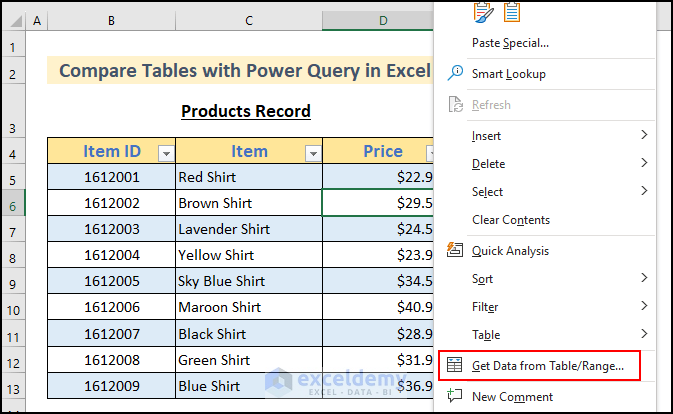Select row 6 header

[13, 203]
